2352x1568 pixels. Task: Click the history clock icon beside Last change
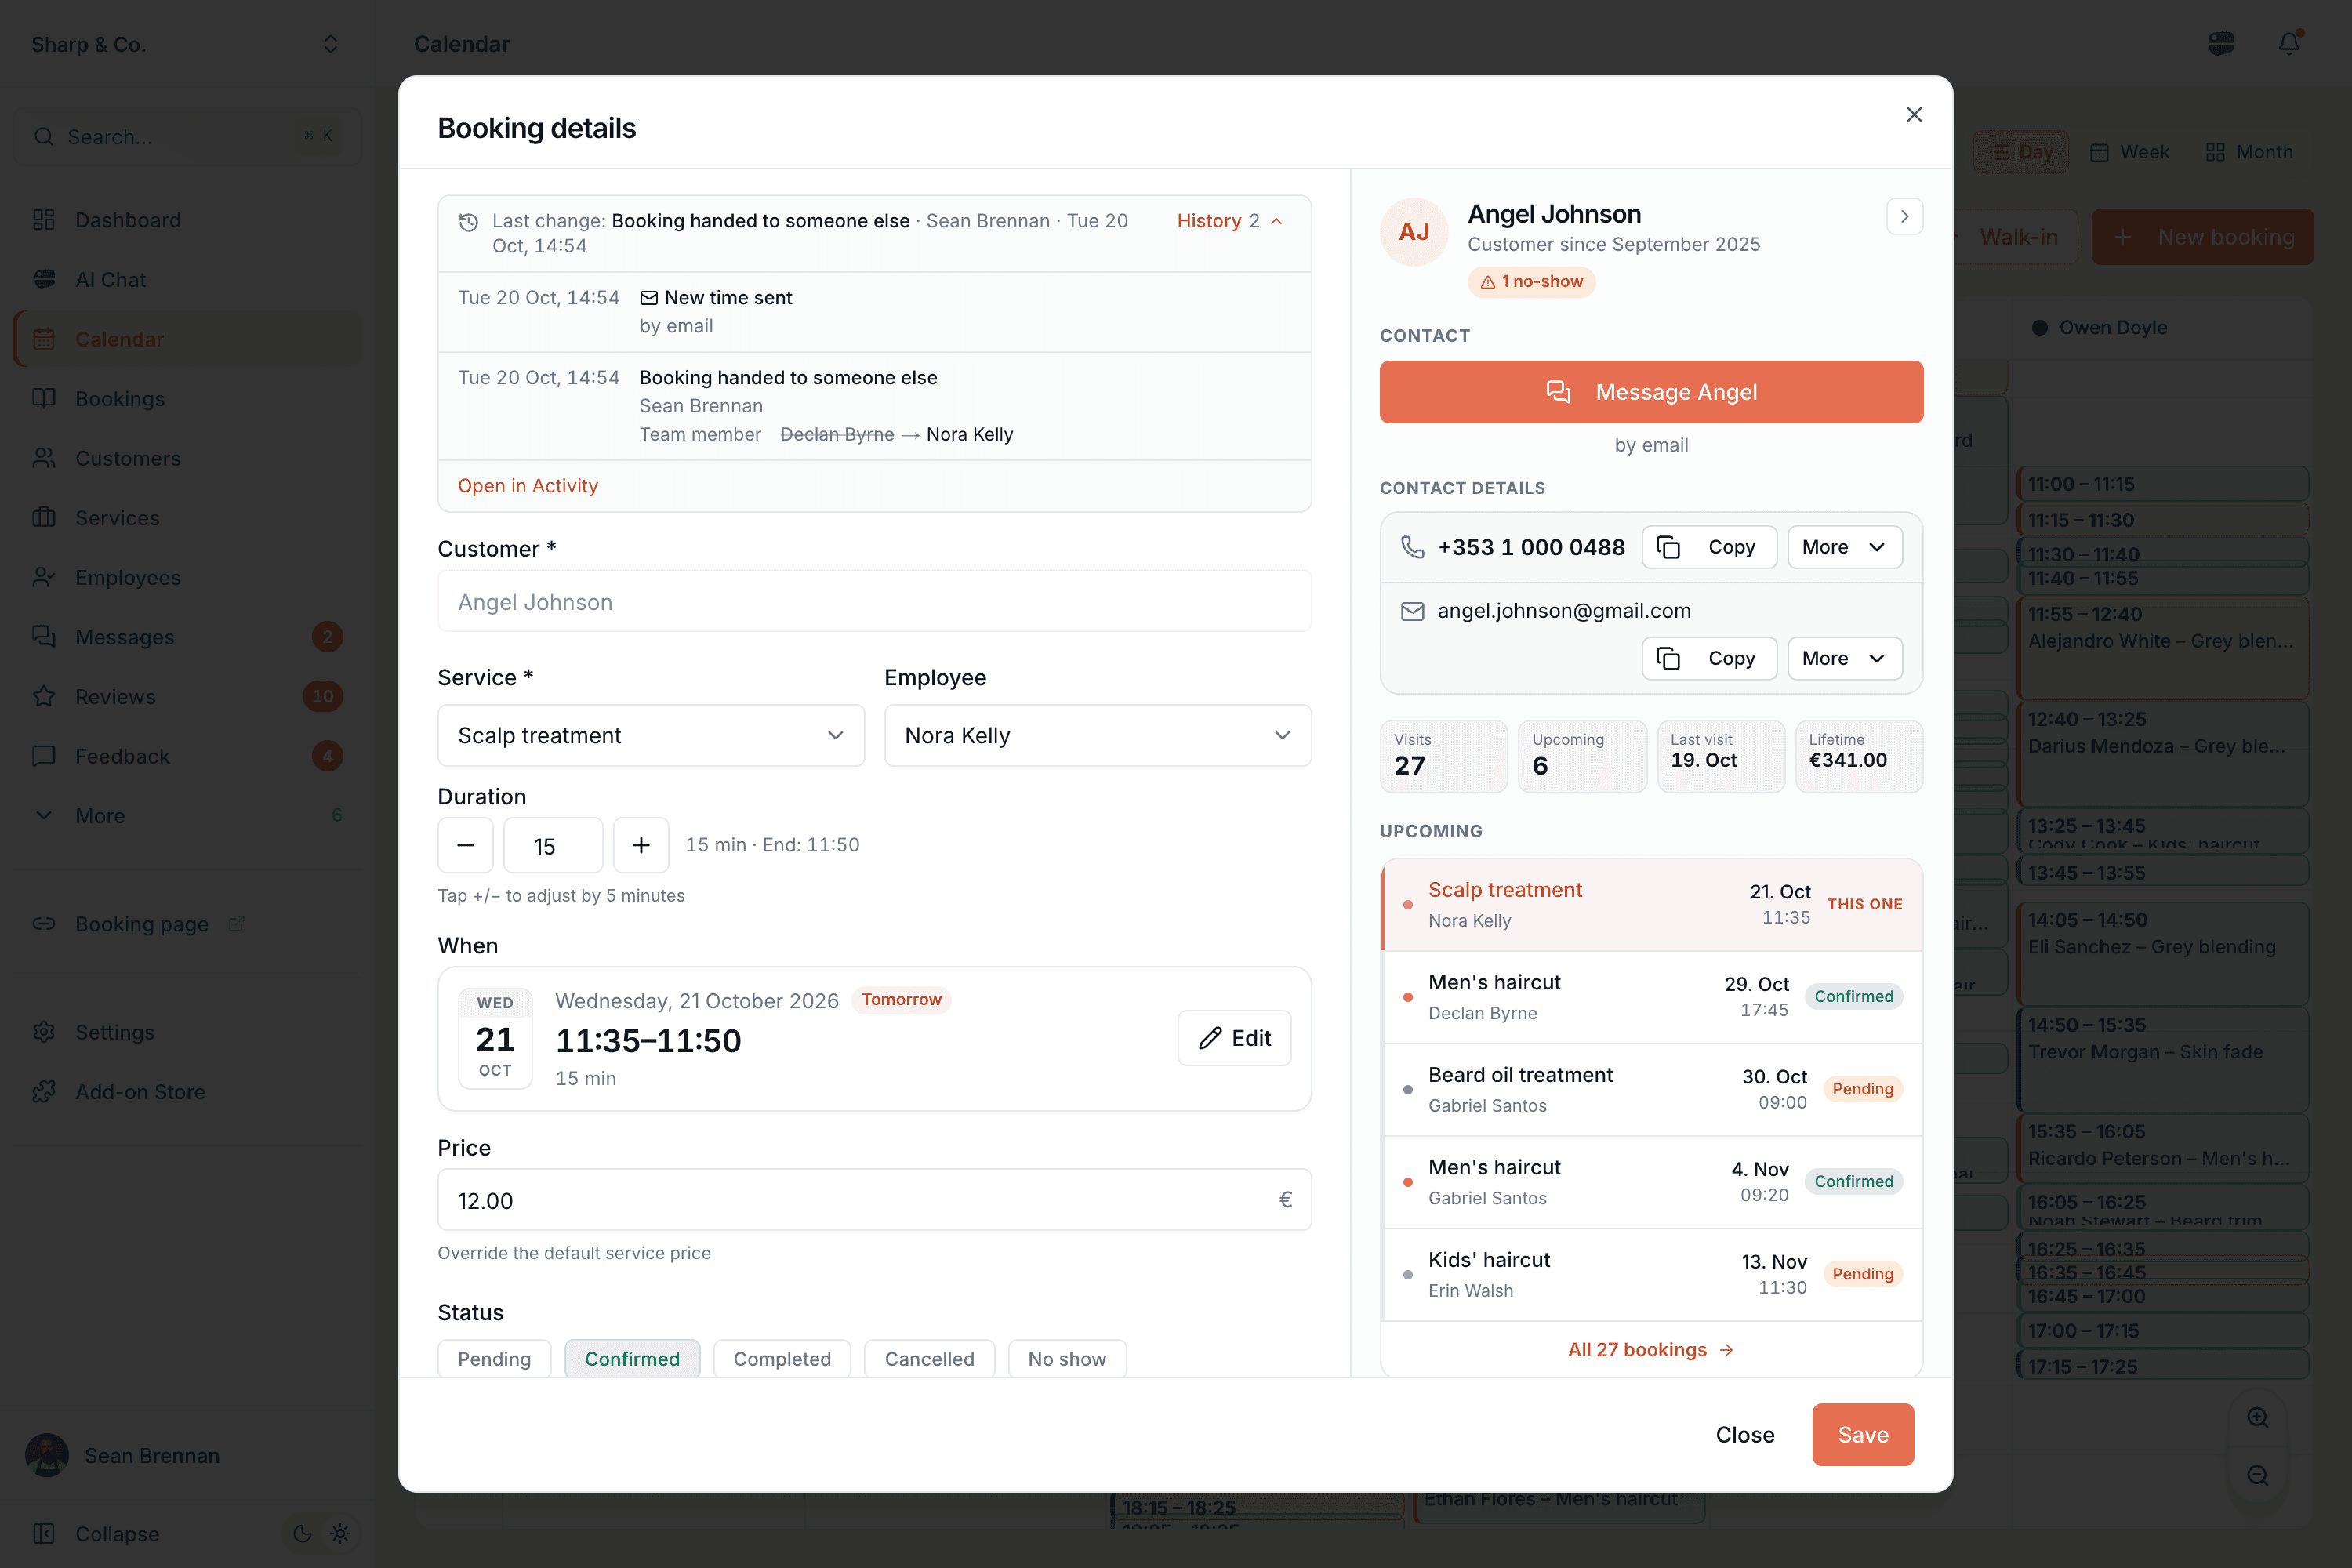(468, 222)
